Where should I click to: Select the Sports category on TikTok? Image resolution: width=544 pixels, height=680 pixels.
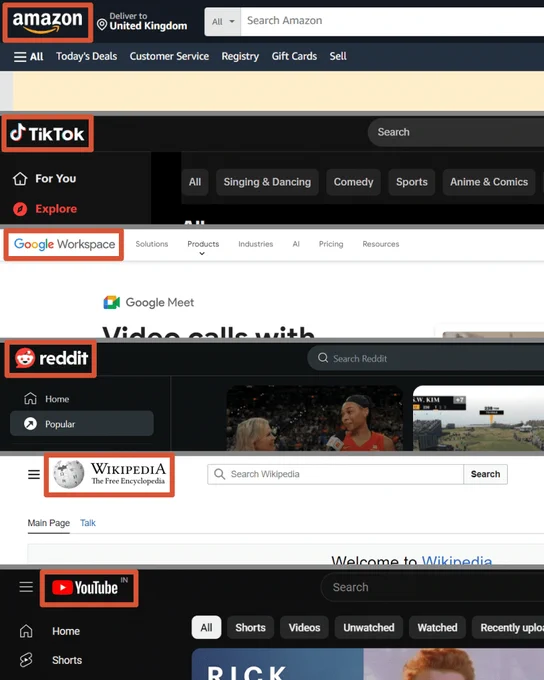[x=412, y=182]
